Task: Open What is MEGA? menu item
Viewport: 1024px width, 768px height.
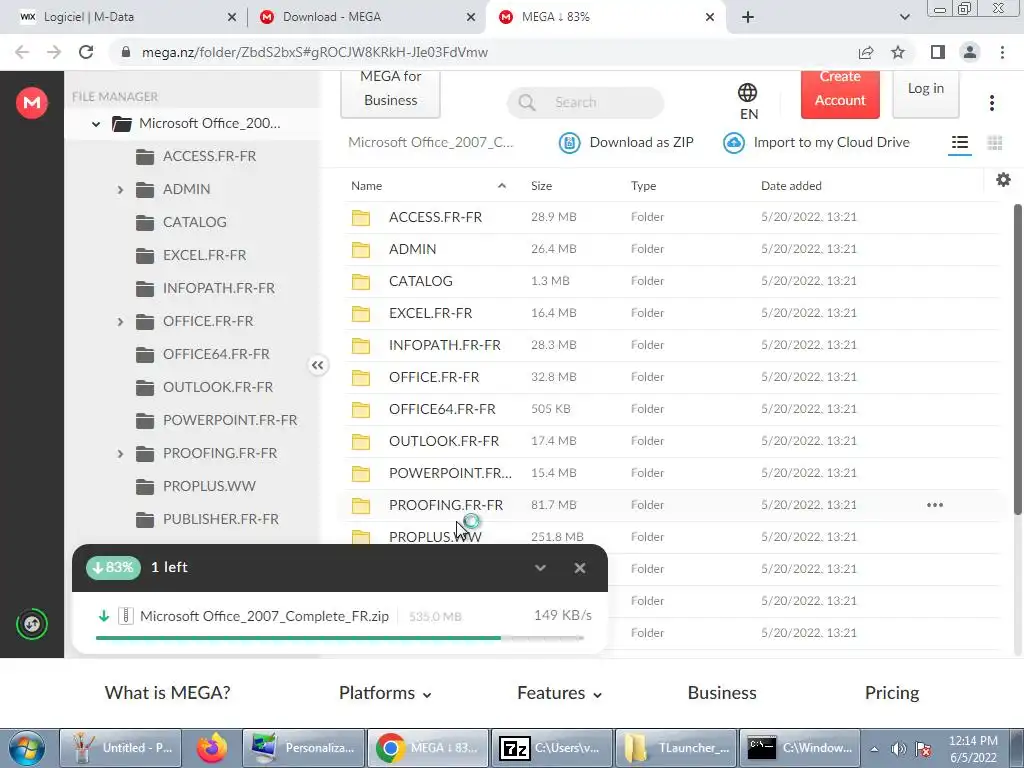Action: (x=167, y=693)
